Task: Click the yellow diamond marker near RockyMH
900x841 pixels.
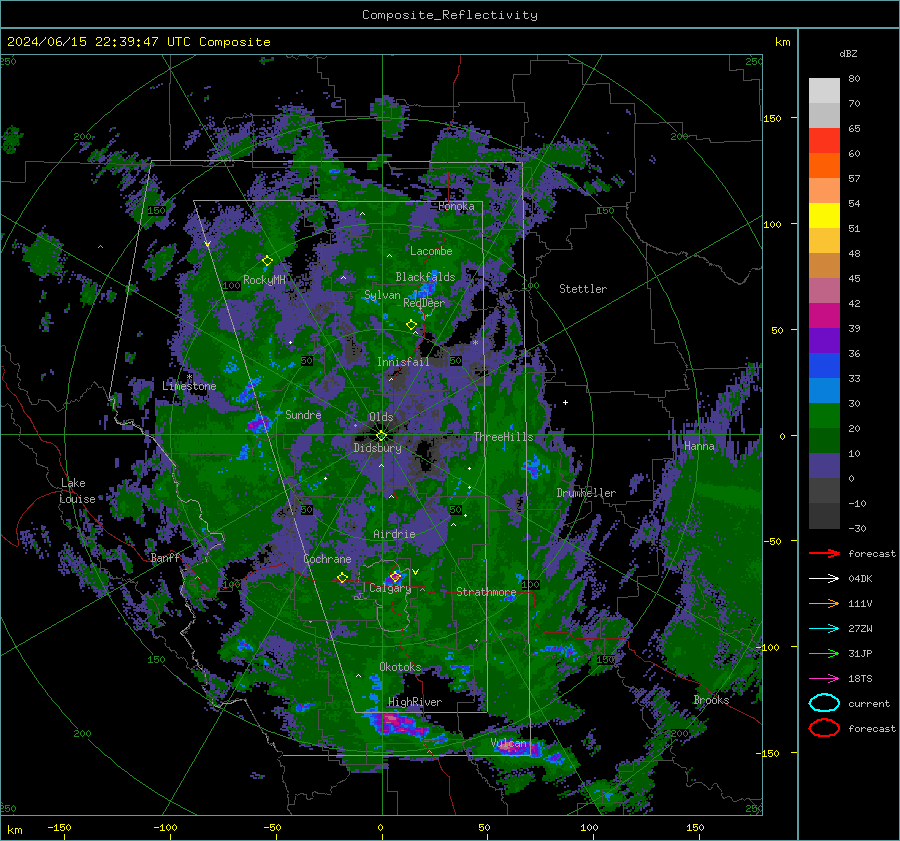Action: (x=267, y=261)
